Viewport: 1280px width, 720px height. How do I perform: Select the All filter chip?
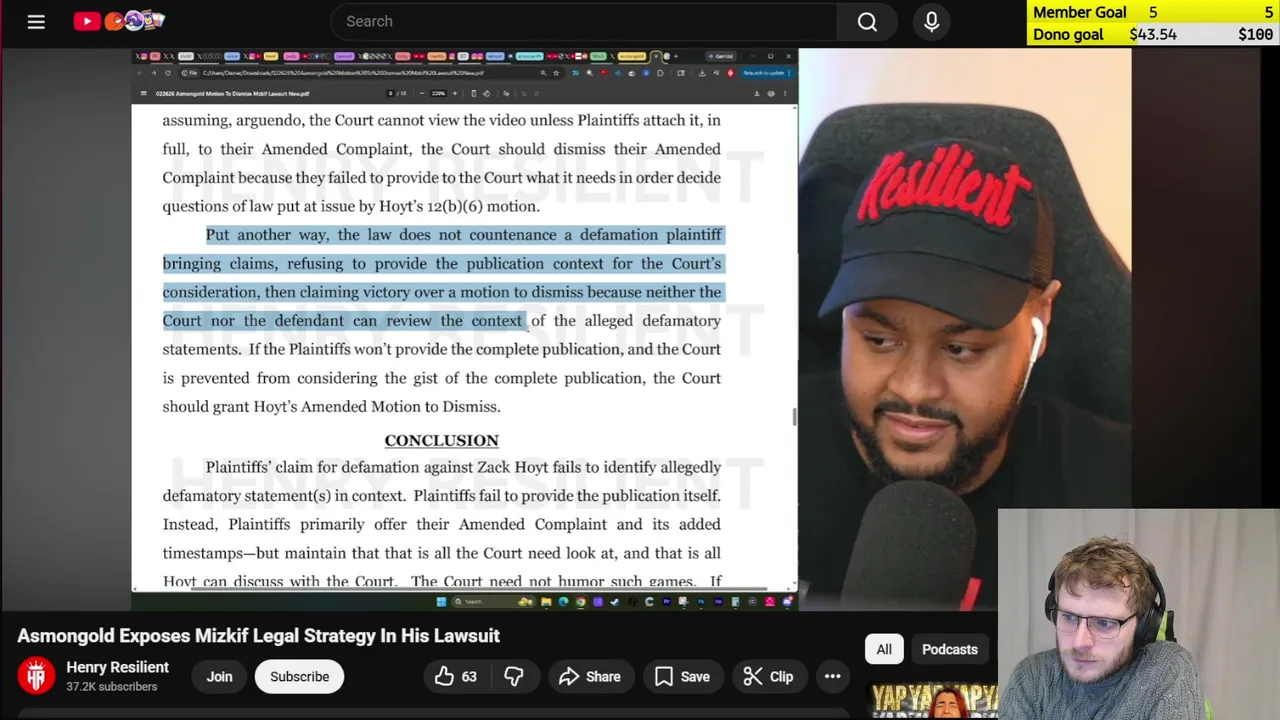(x=884, y=649)
